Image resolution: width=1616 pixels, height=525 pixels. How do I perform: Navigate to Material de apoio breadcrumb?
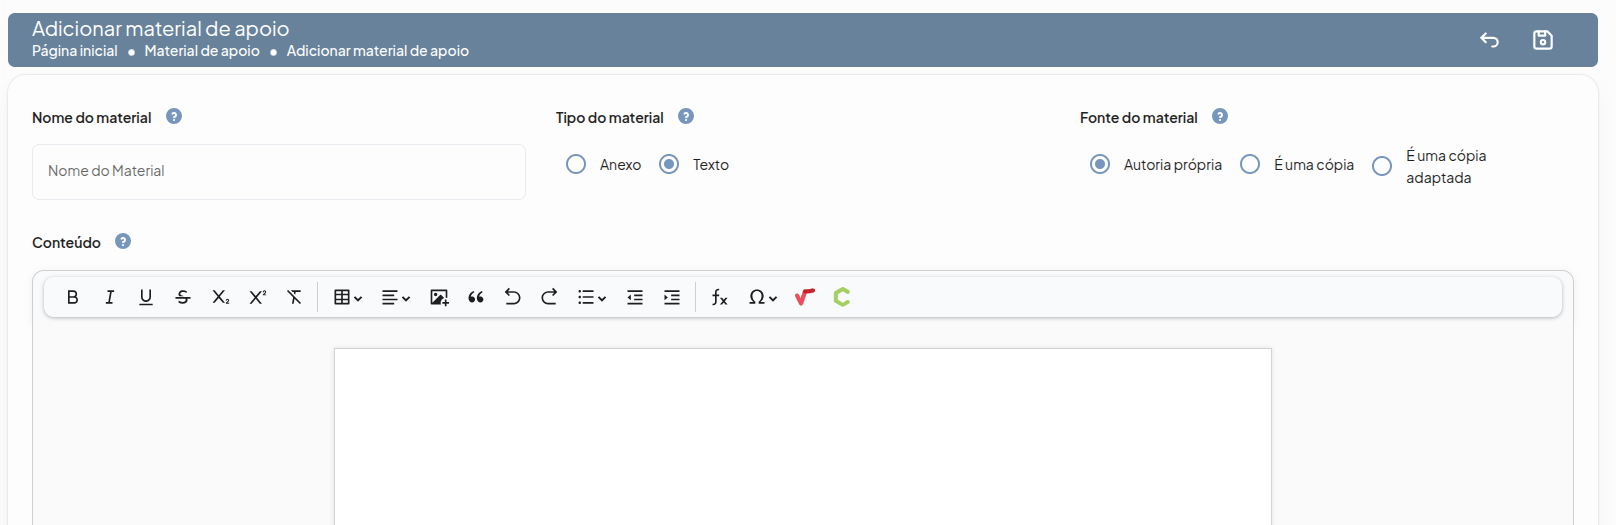(202, 51)
